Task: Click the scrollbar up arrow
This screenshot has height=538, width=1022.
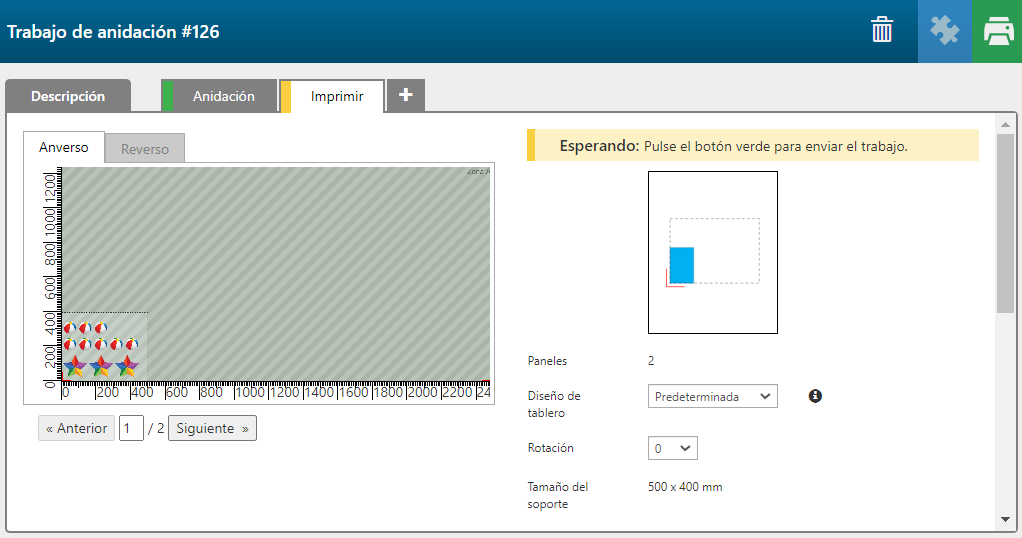Action: pos(1005,122)
